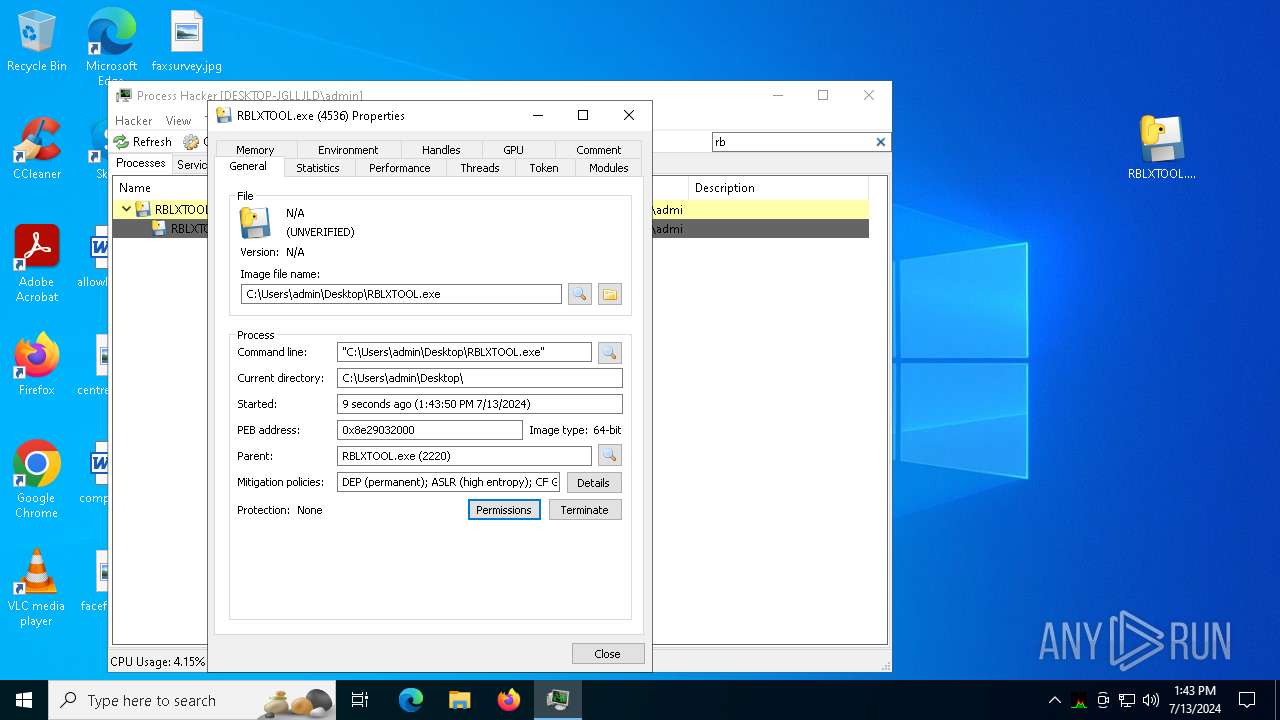Click the Parent process field
The width and height of the screenshot is (1280, 720).
click(464, 456)
